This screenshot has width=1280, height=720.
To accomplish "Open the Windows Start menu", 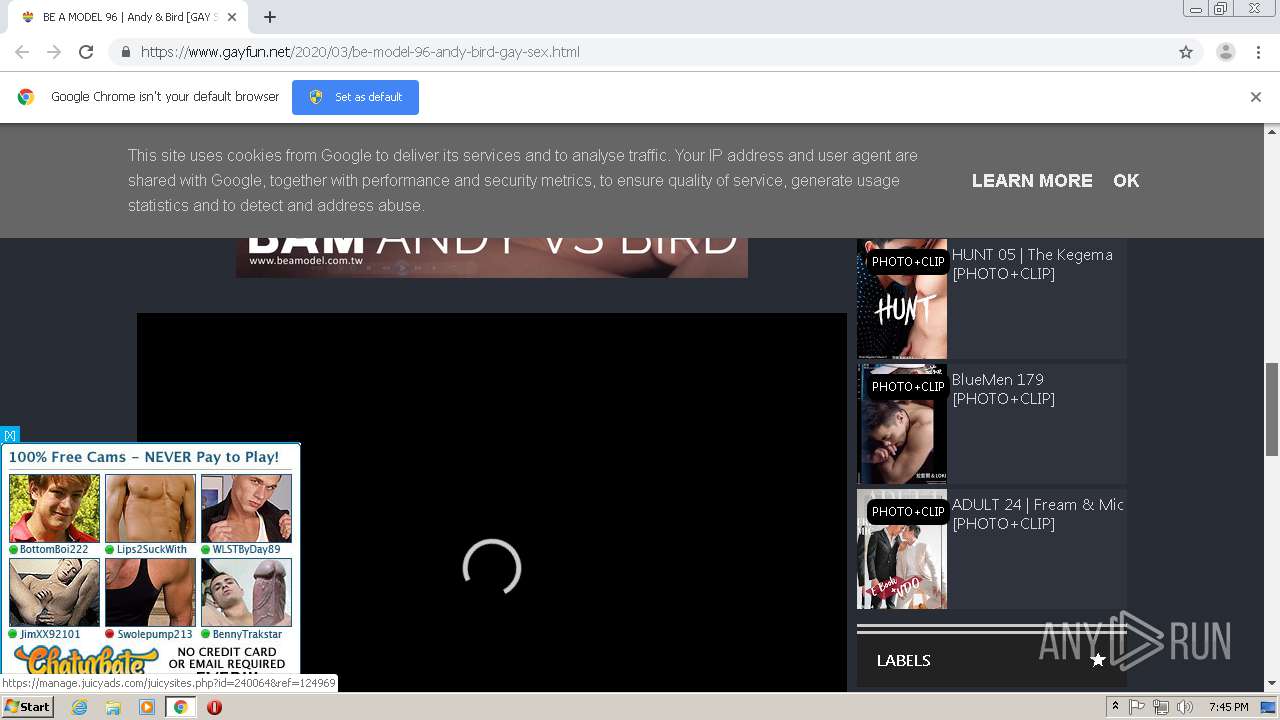I will [28, 707].
